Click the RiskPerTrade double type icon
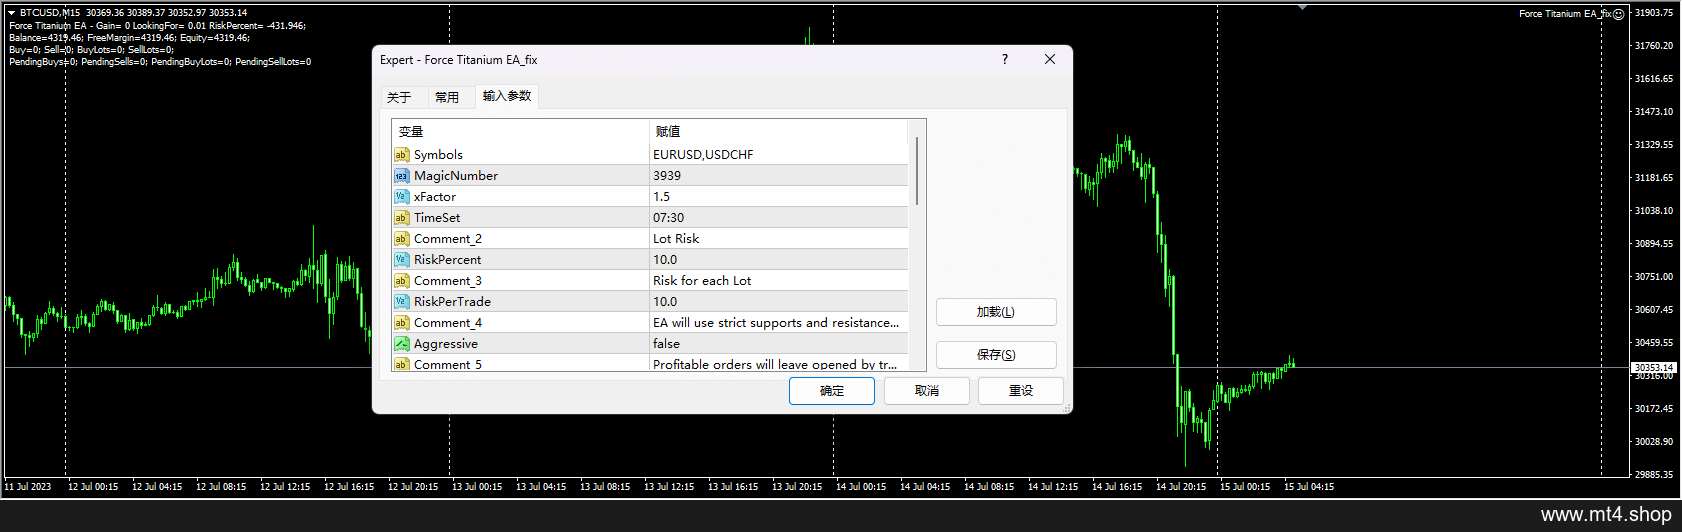1682x532 pixels. (x=401, y=302)
